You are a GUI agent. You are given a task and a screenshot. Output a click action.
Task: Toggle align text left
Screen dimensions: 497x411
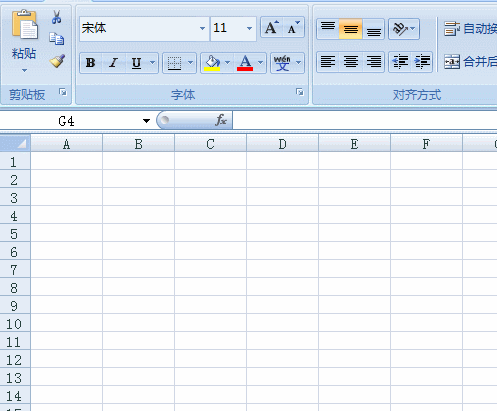(x=328, y=62)
